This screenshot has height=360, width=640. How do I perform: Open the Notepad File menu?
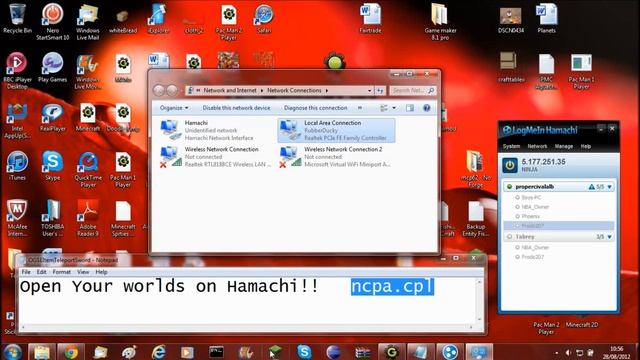click(26, 272)
